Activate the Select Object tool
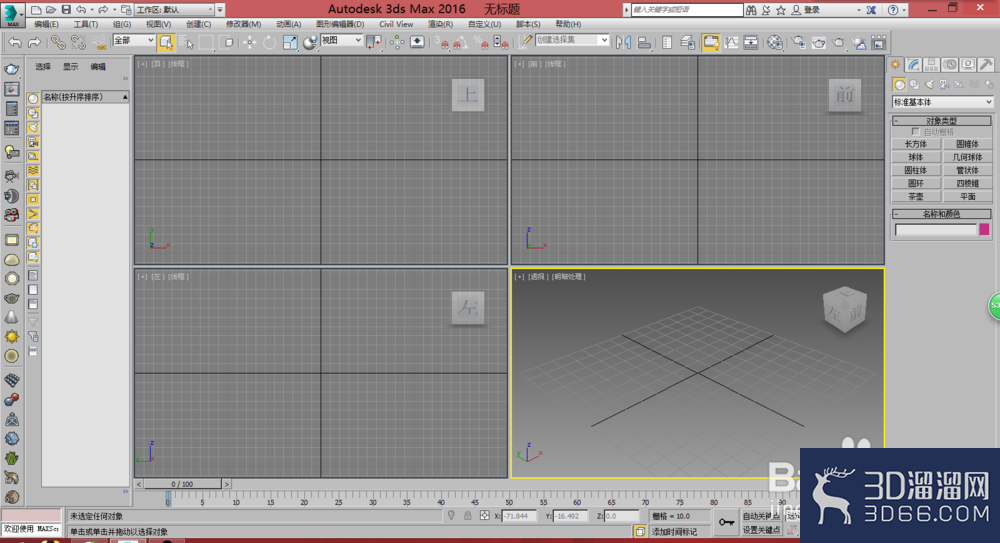 click(x=166, y=43)
